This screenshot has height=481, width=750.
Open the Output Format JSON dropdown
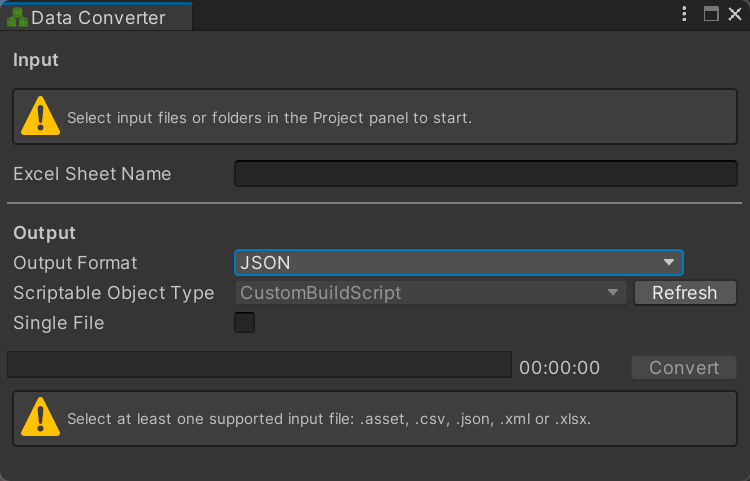(x=459, y=262)
